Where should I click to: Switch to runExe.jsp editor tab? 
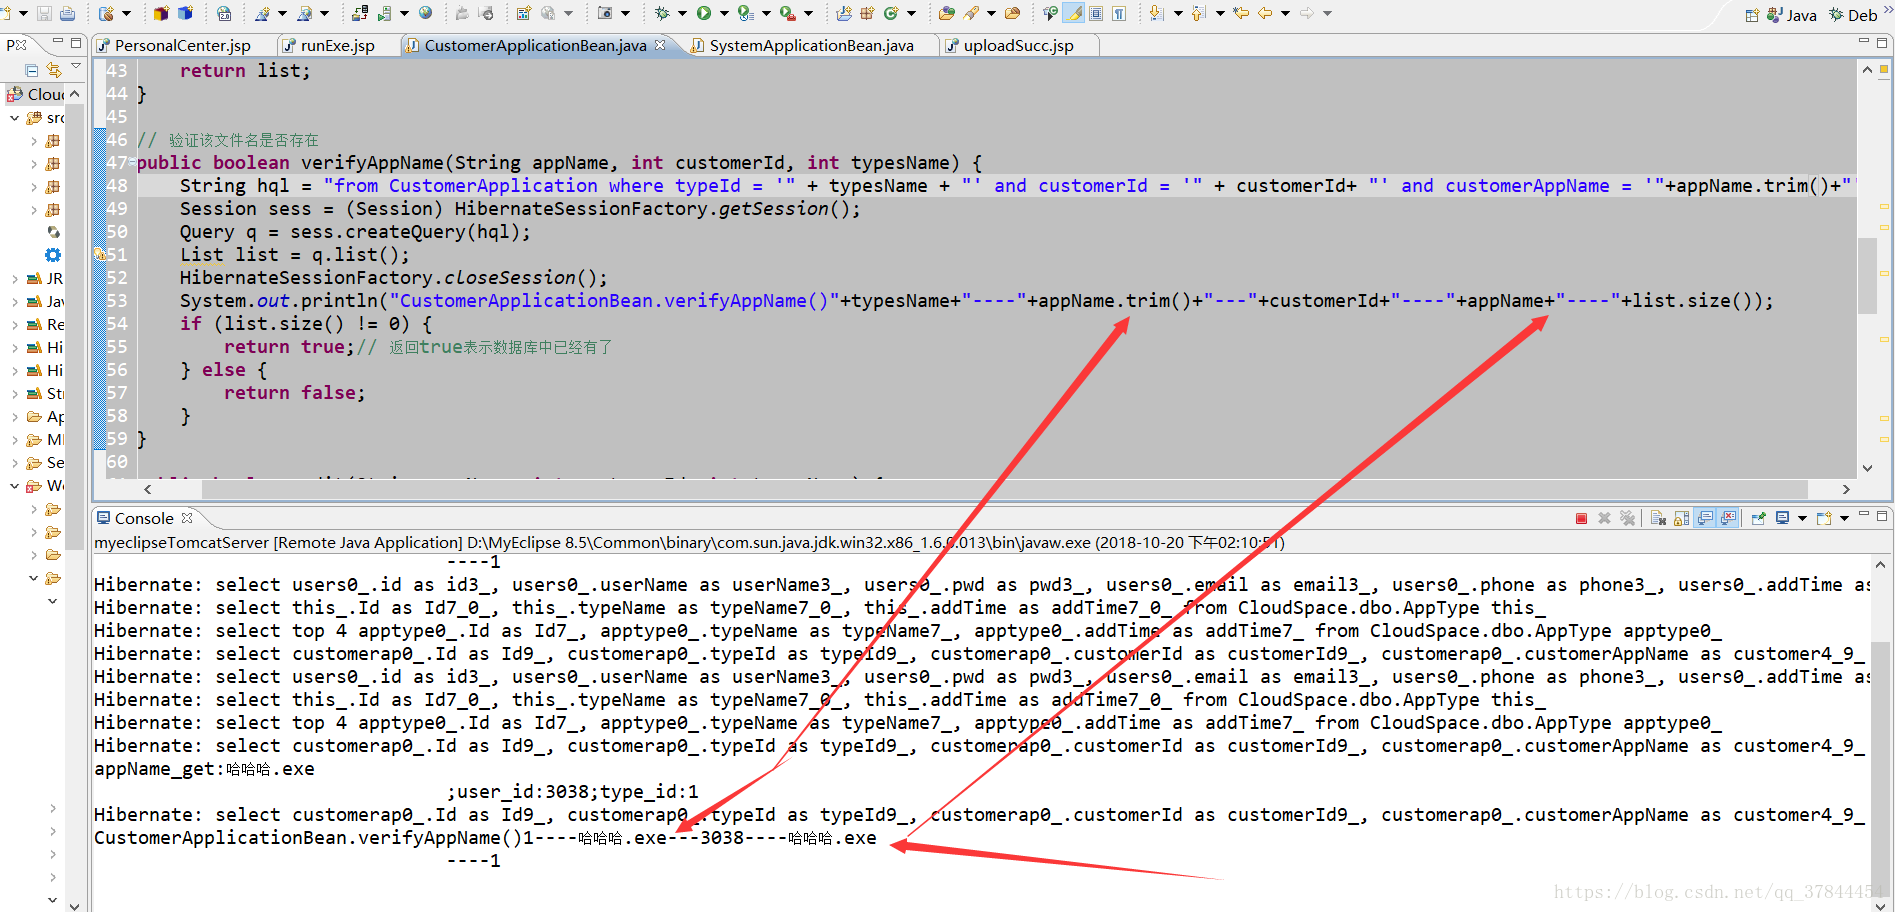point(338,45)
